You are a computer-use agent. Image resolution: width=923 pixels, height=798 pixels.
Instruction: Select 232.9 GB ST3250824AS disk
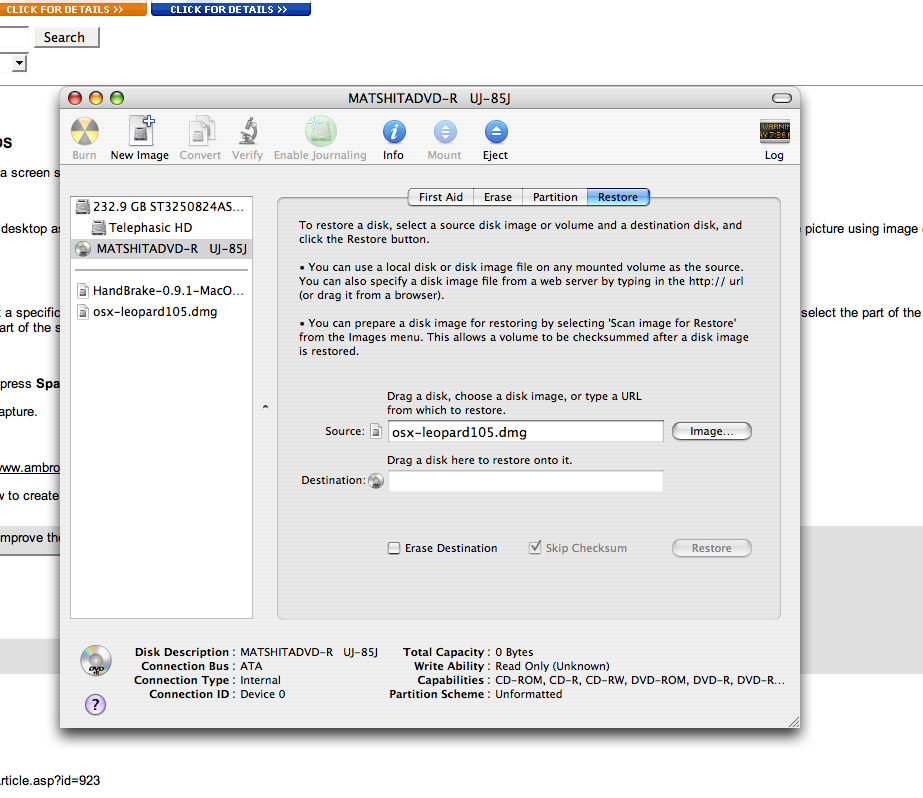tap(161, 207)
